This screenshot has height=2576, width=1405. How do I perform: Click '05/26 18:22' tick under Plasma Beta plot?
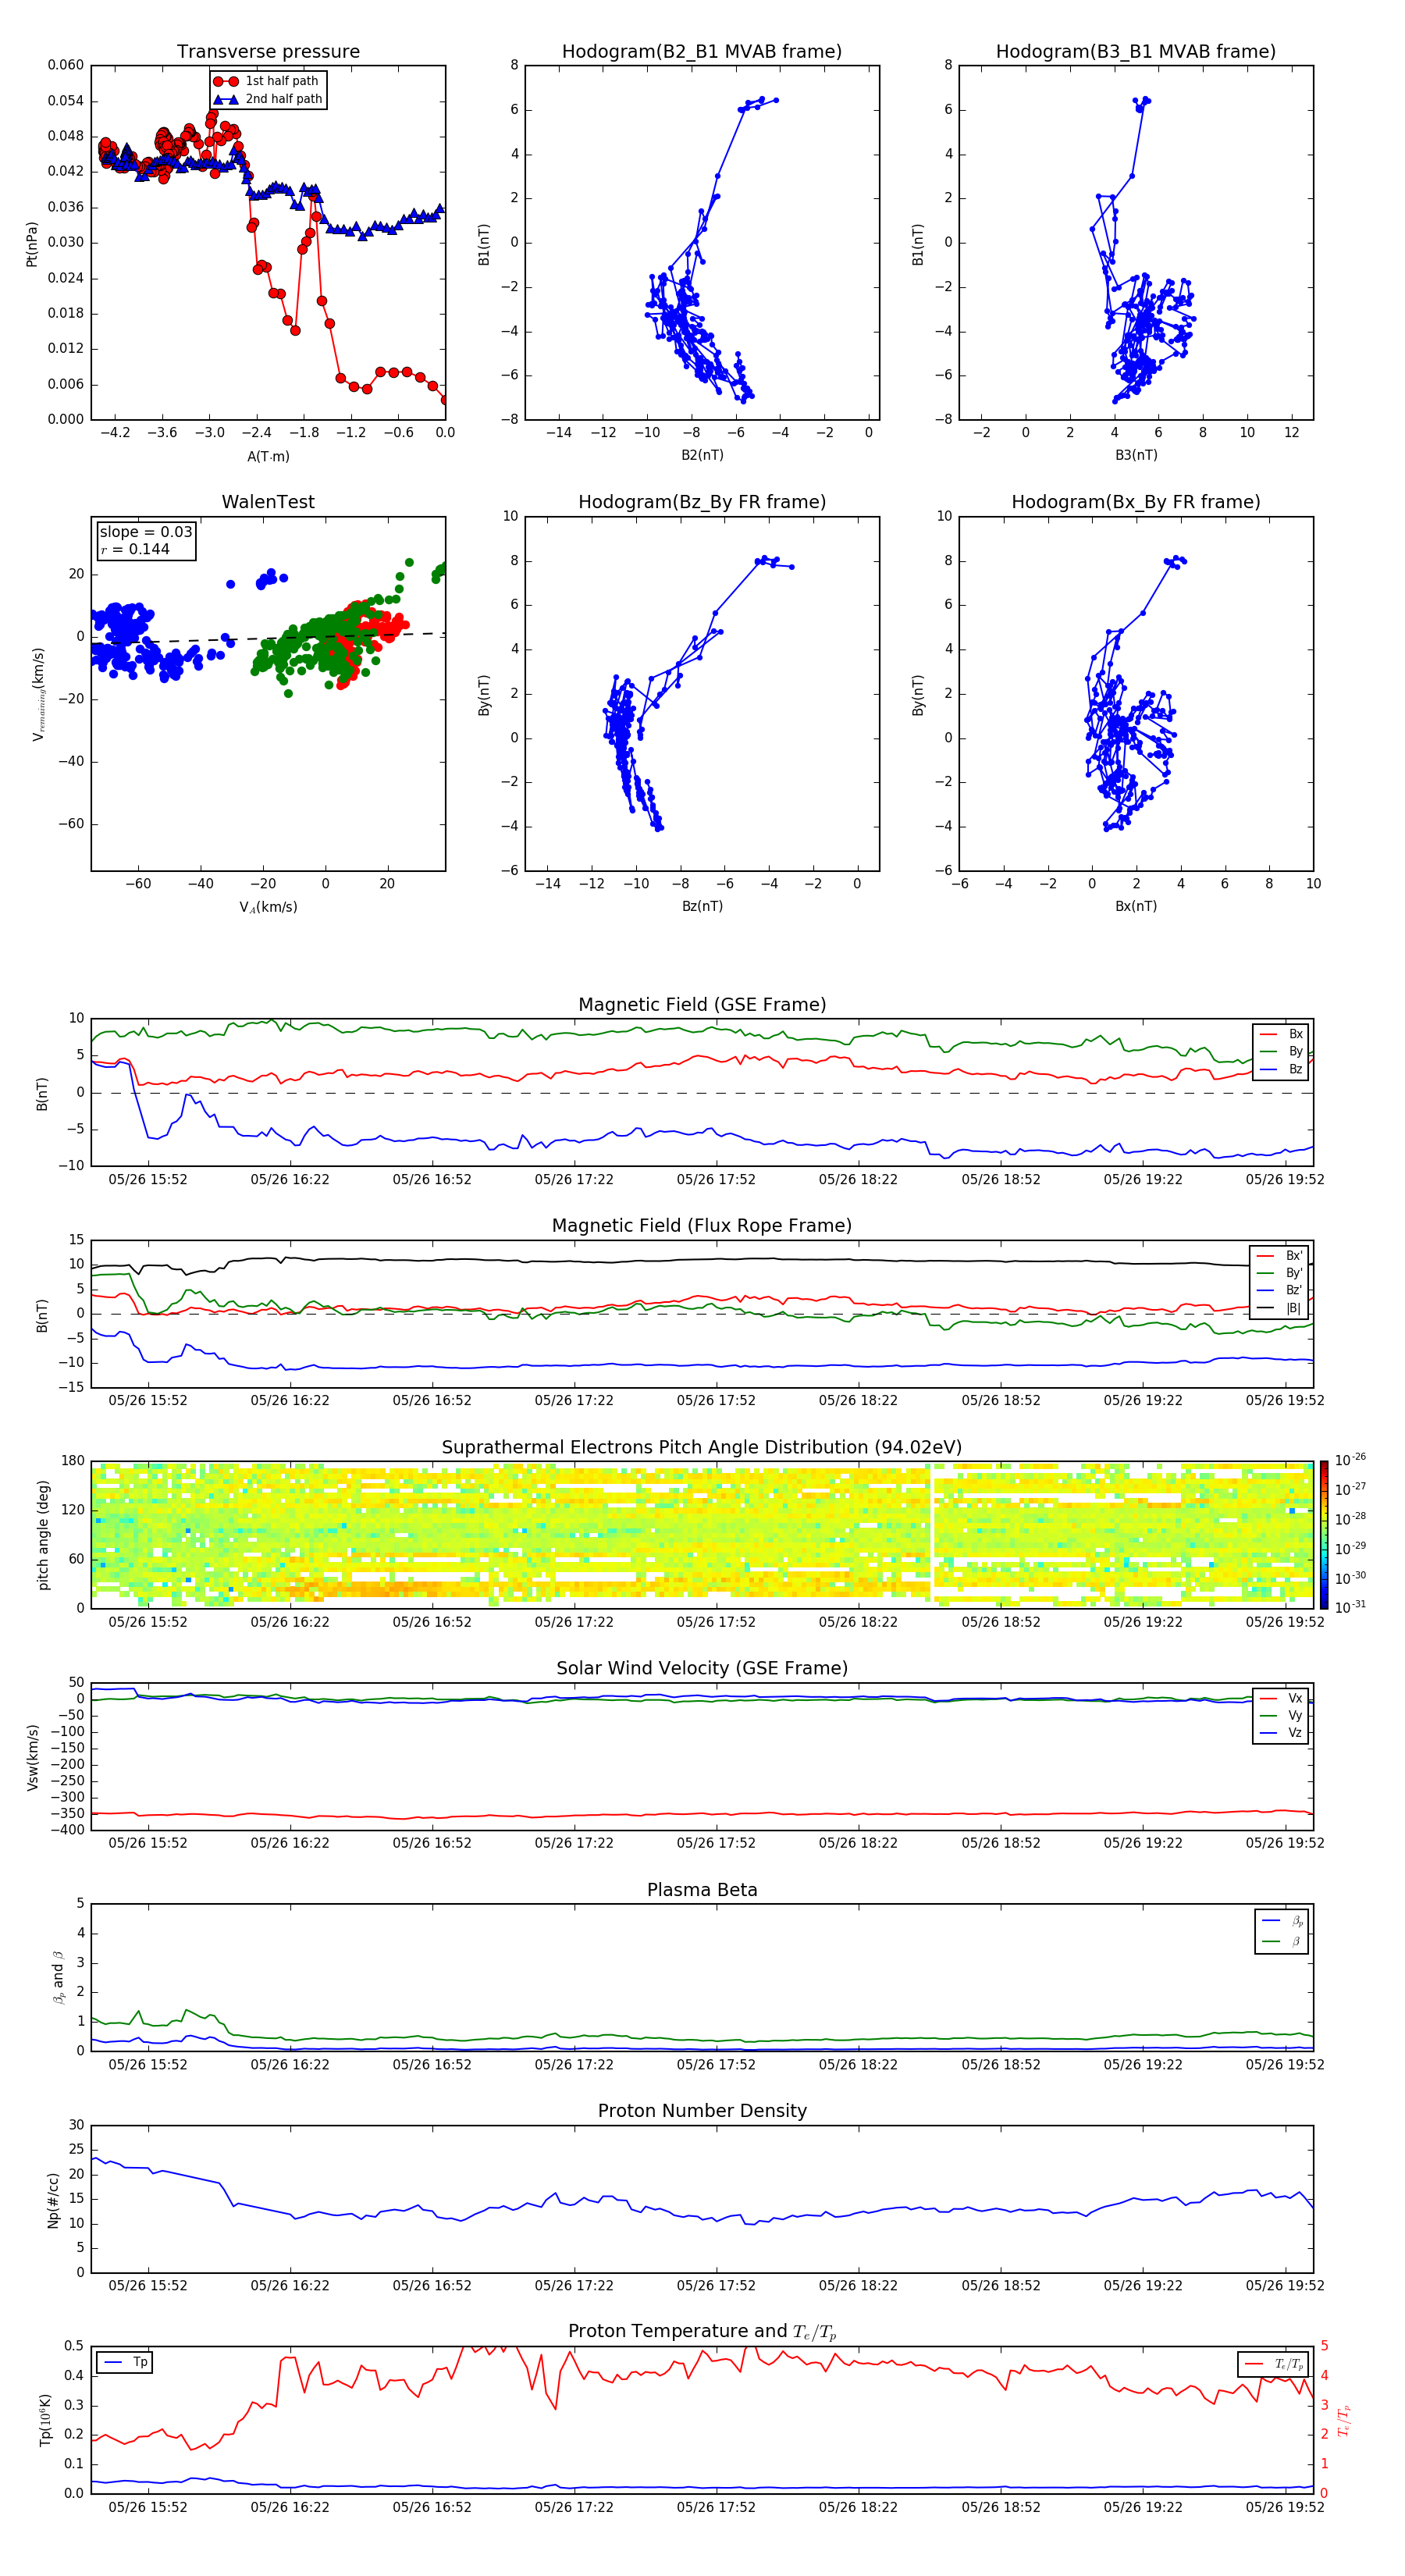click(x=858, y=2064)
